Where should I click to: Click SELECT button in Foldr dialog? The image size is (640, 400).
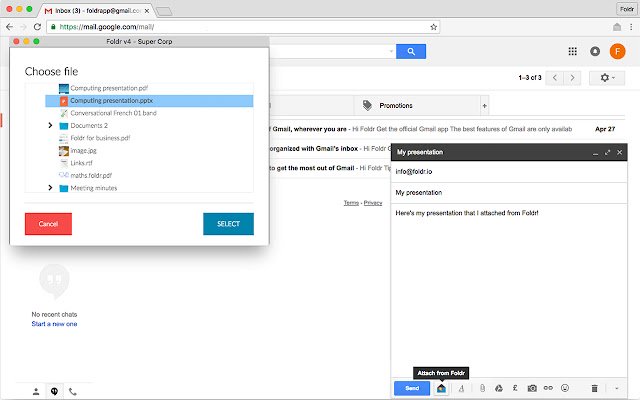pyautogui.click(x=228, y=224)
